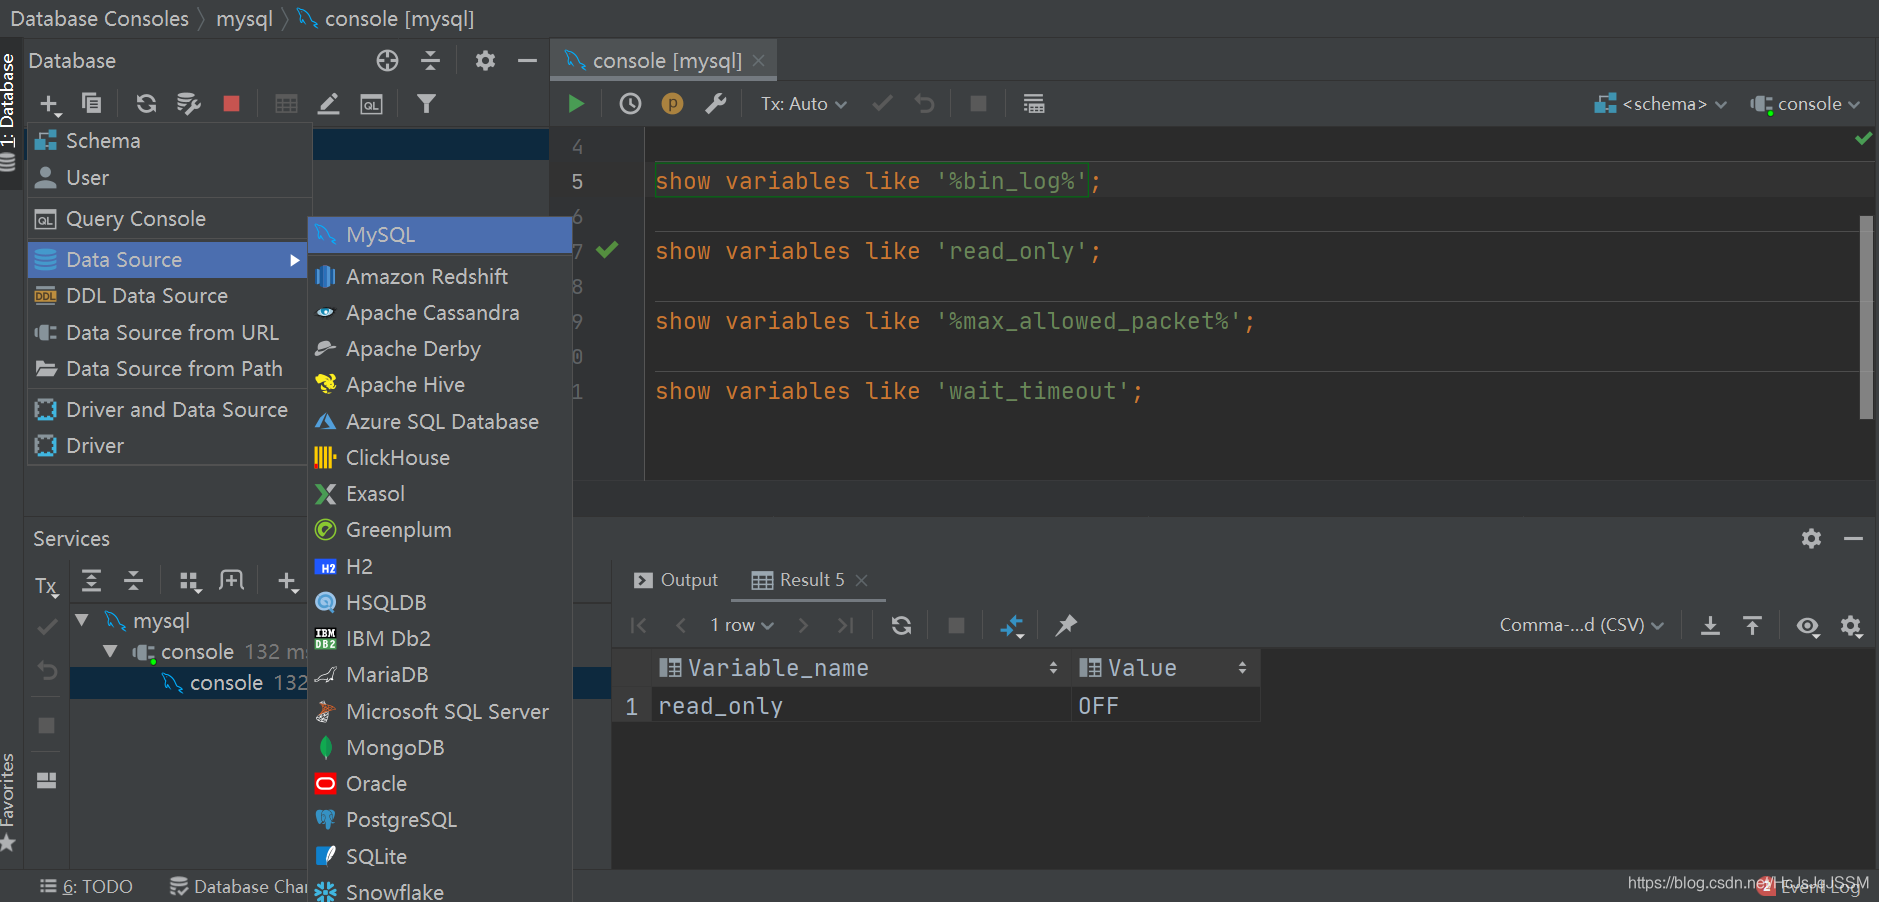Open the console session dropdown
Image resolution: width=1879 pixels, height=902 pixels.
[1806, 104]
